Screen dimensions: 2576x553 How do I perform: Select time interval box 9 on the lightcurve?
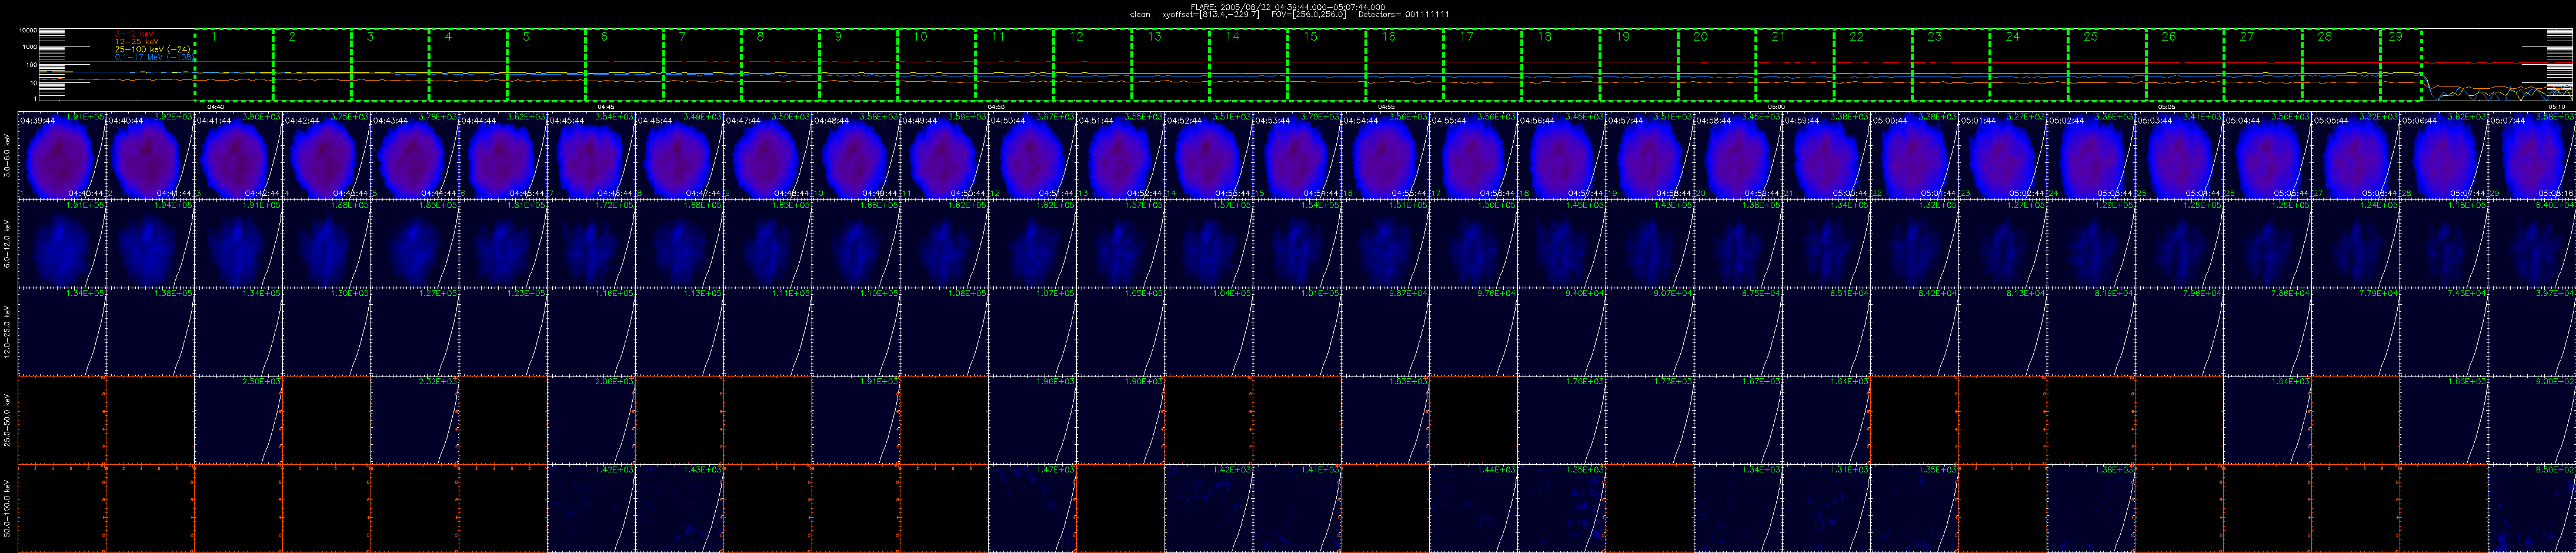[858, 65]
